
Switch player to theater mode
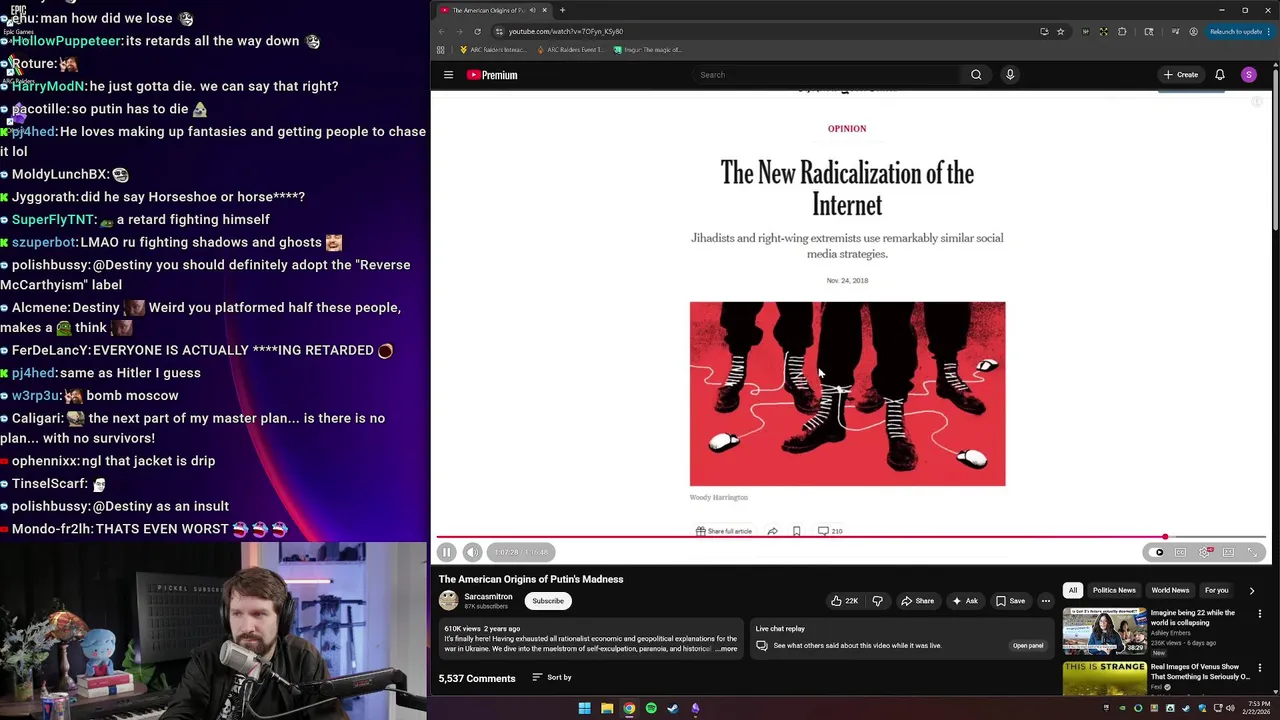1228,552
